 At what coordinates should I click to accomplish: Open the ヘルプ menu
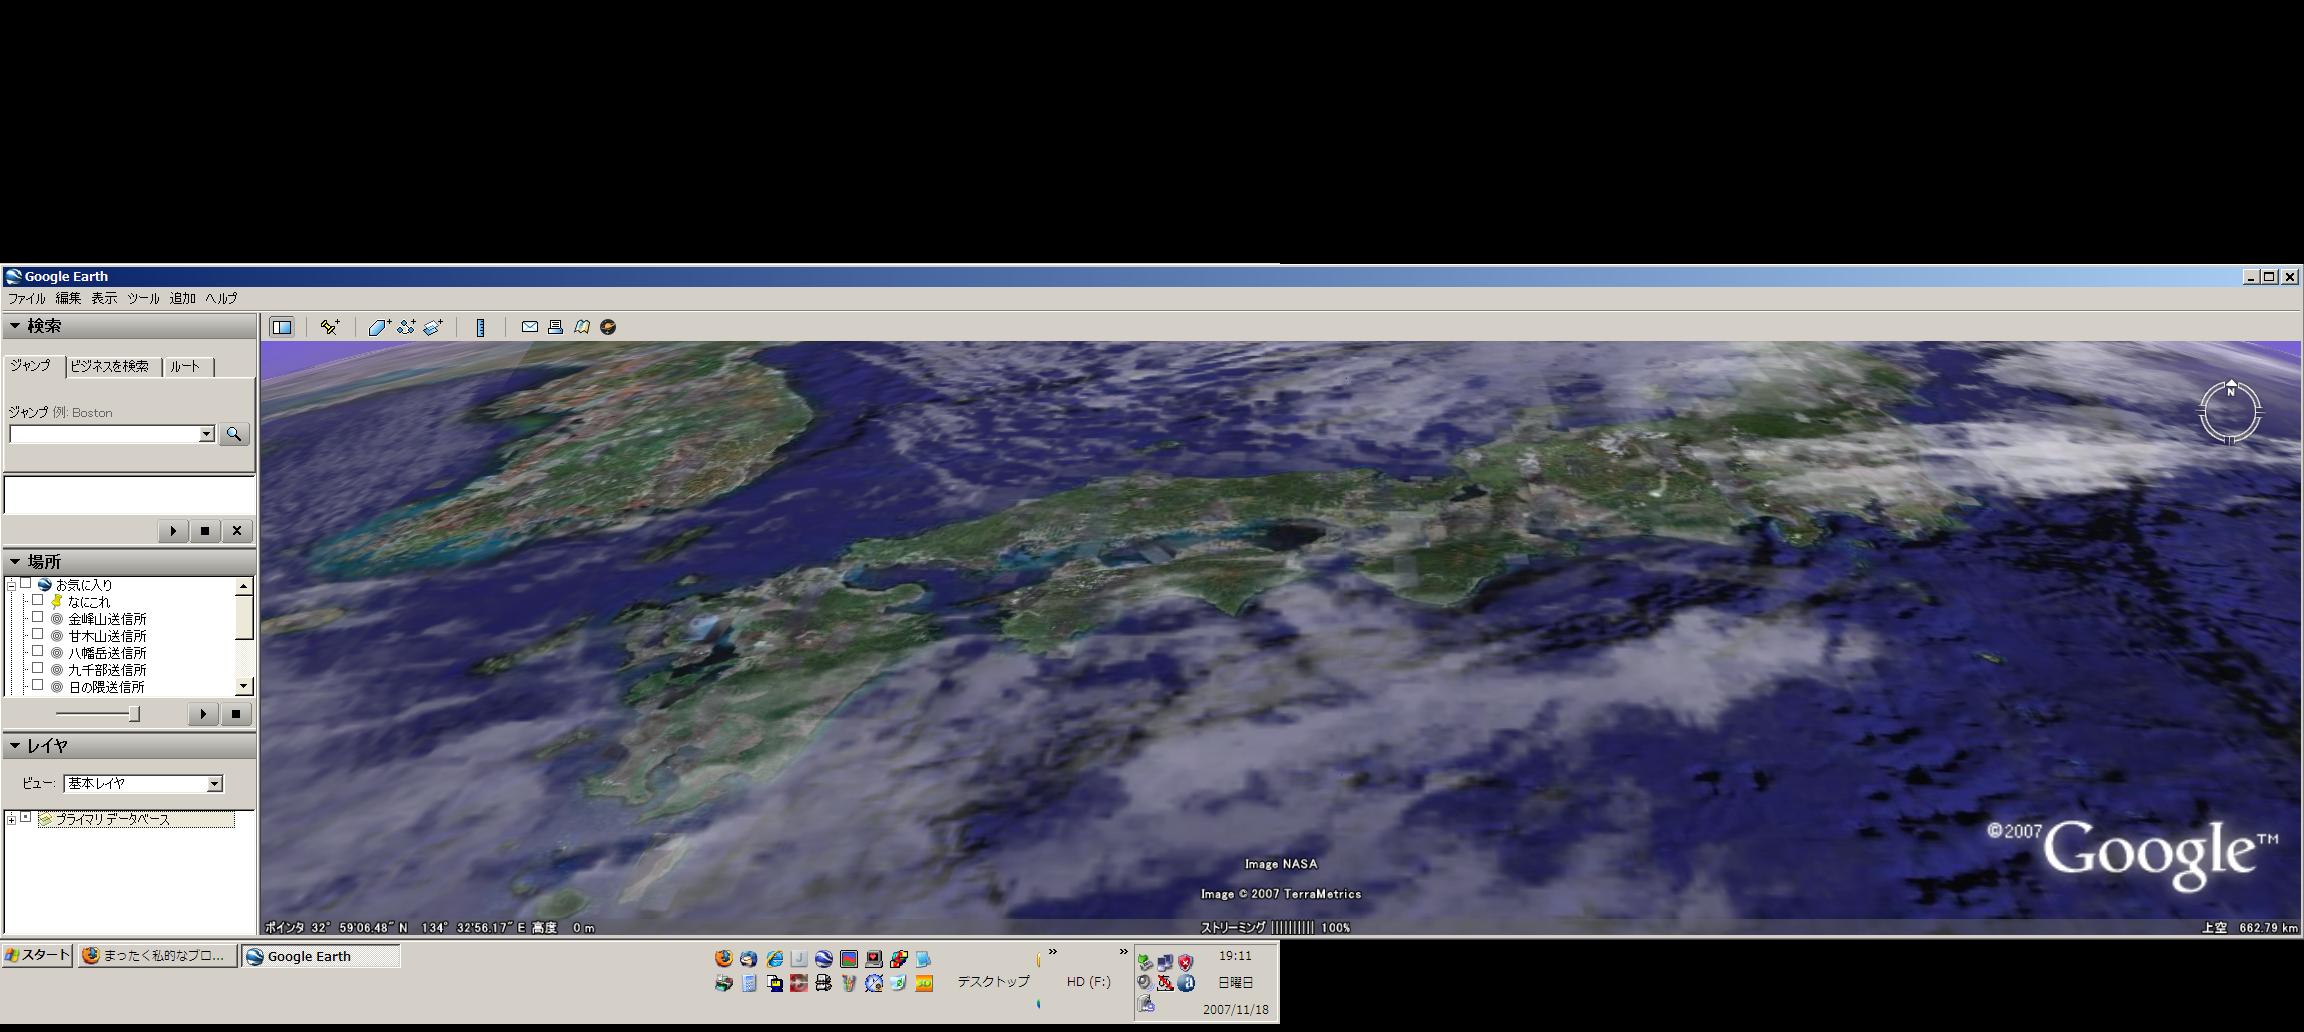pyautogui.click(x=221, y=298)
